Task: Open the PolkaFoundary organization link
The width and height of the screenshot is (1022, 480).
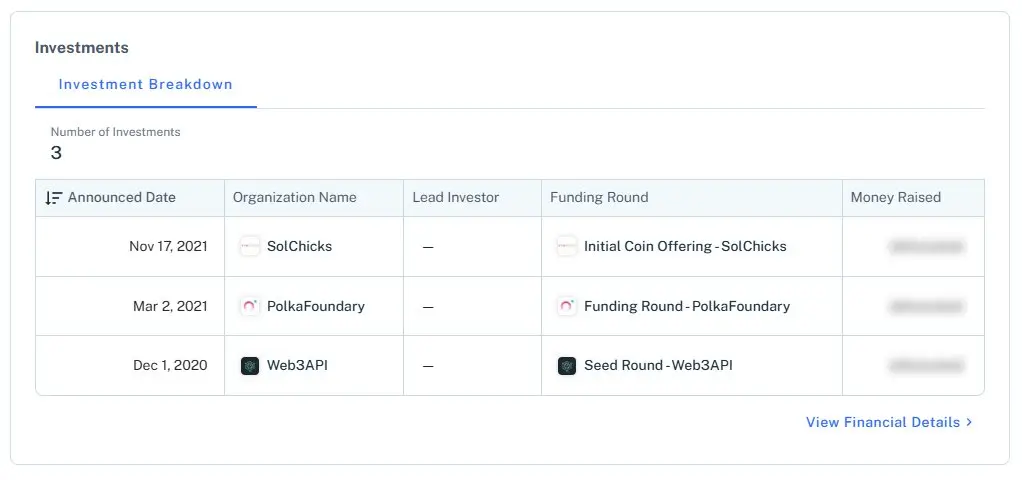Action: [315, 307]
